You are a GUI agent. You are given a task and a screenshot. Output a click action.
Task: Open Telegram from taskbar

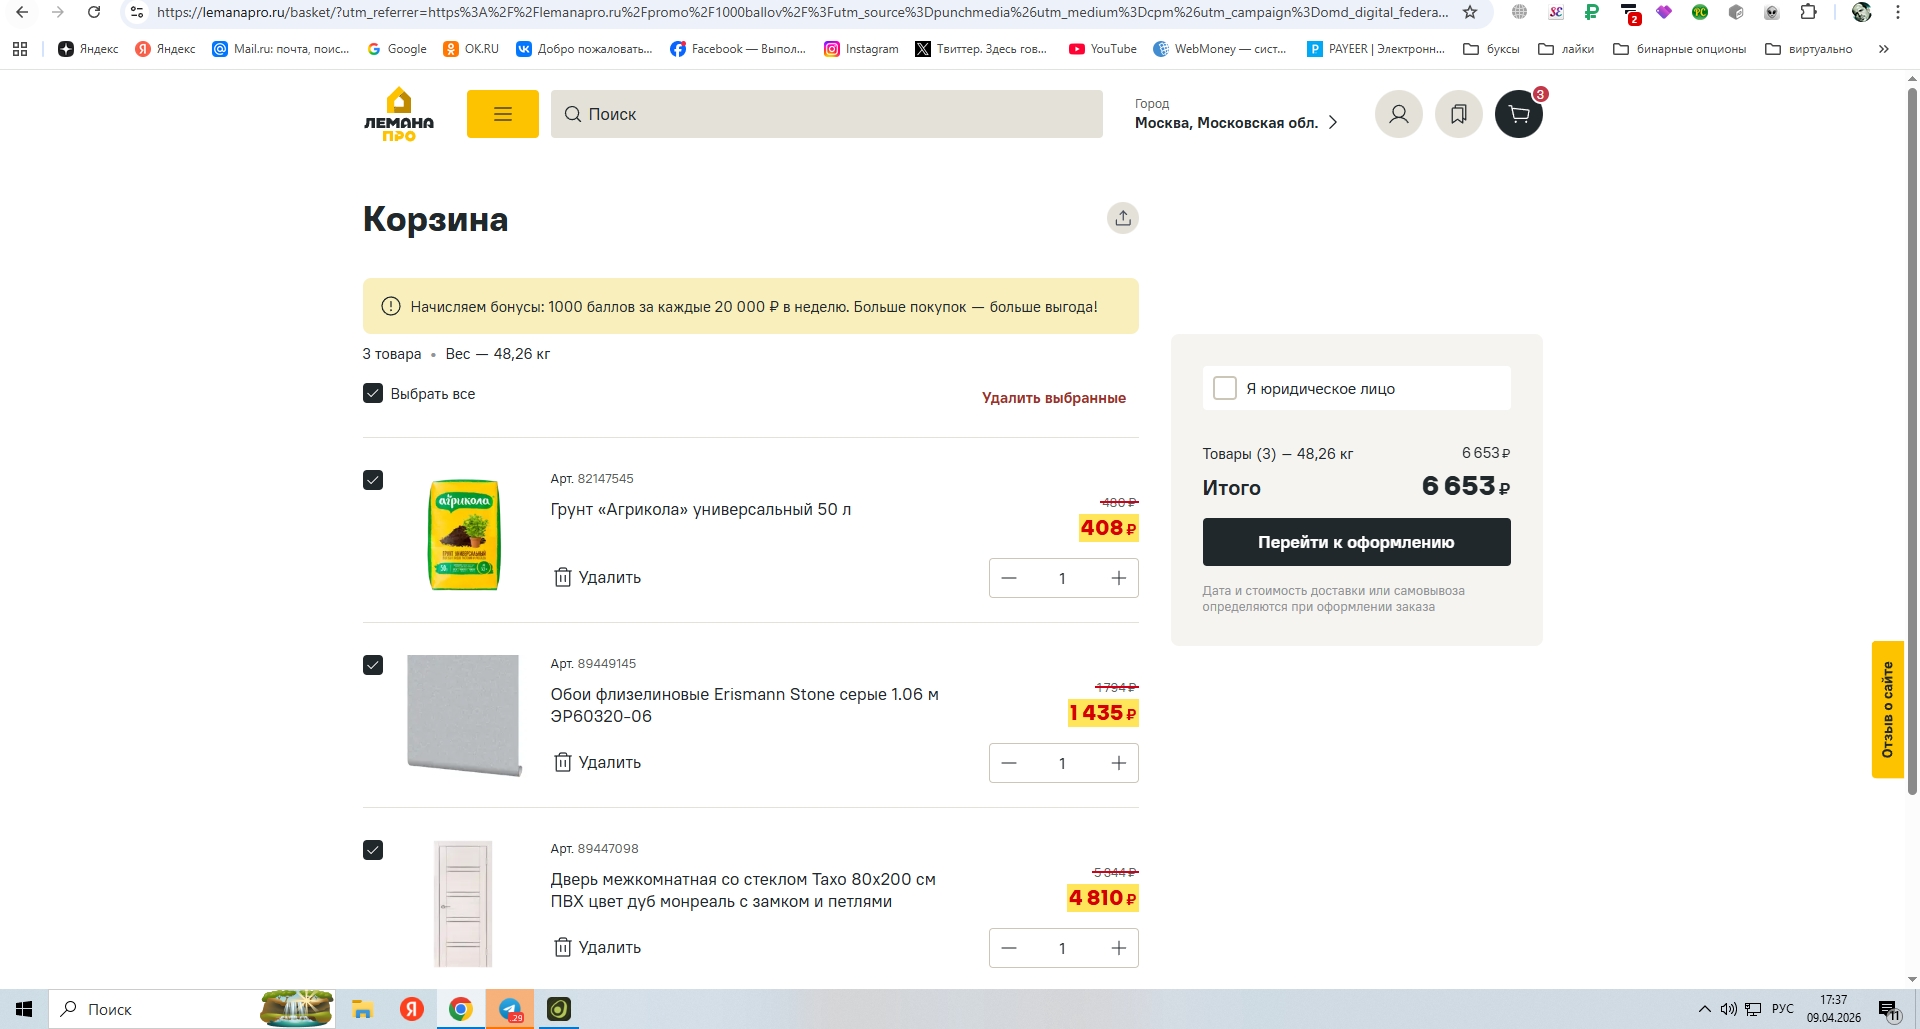pos(510,1009)
